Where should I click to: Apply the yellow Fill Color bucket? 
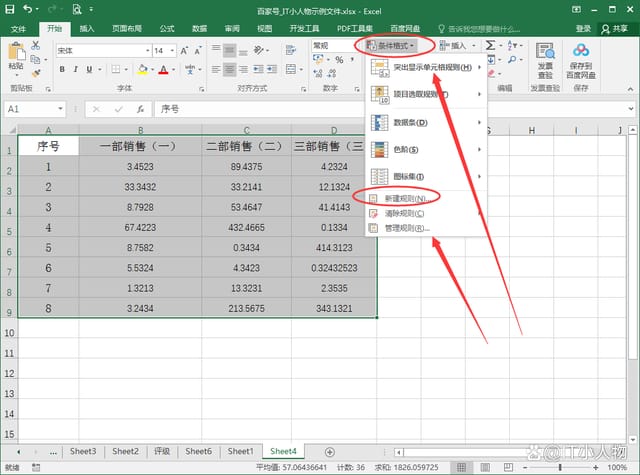coord(142,69)
